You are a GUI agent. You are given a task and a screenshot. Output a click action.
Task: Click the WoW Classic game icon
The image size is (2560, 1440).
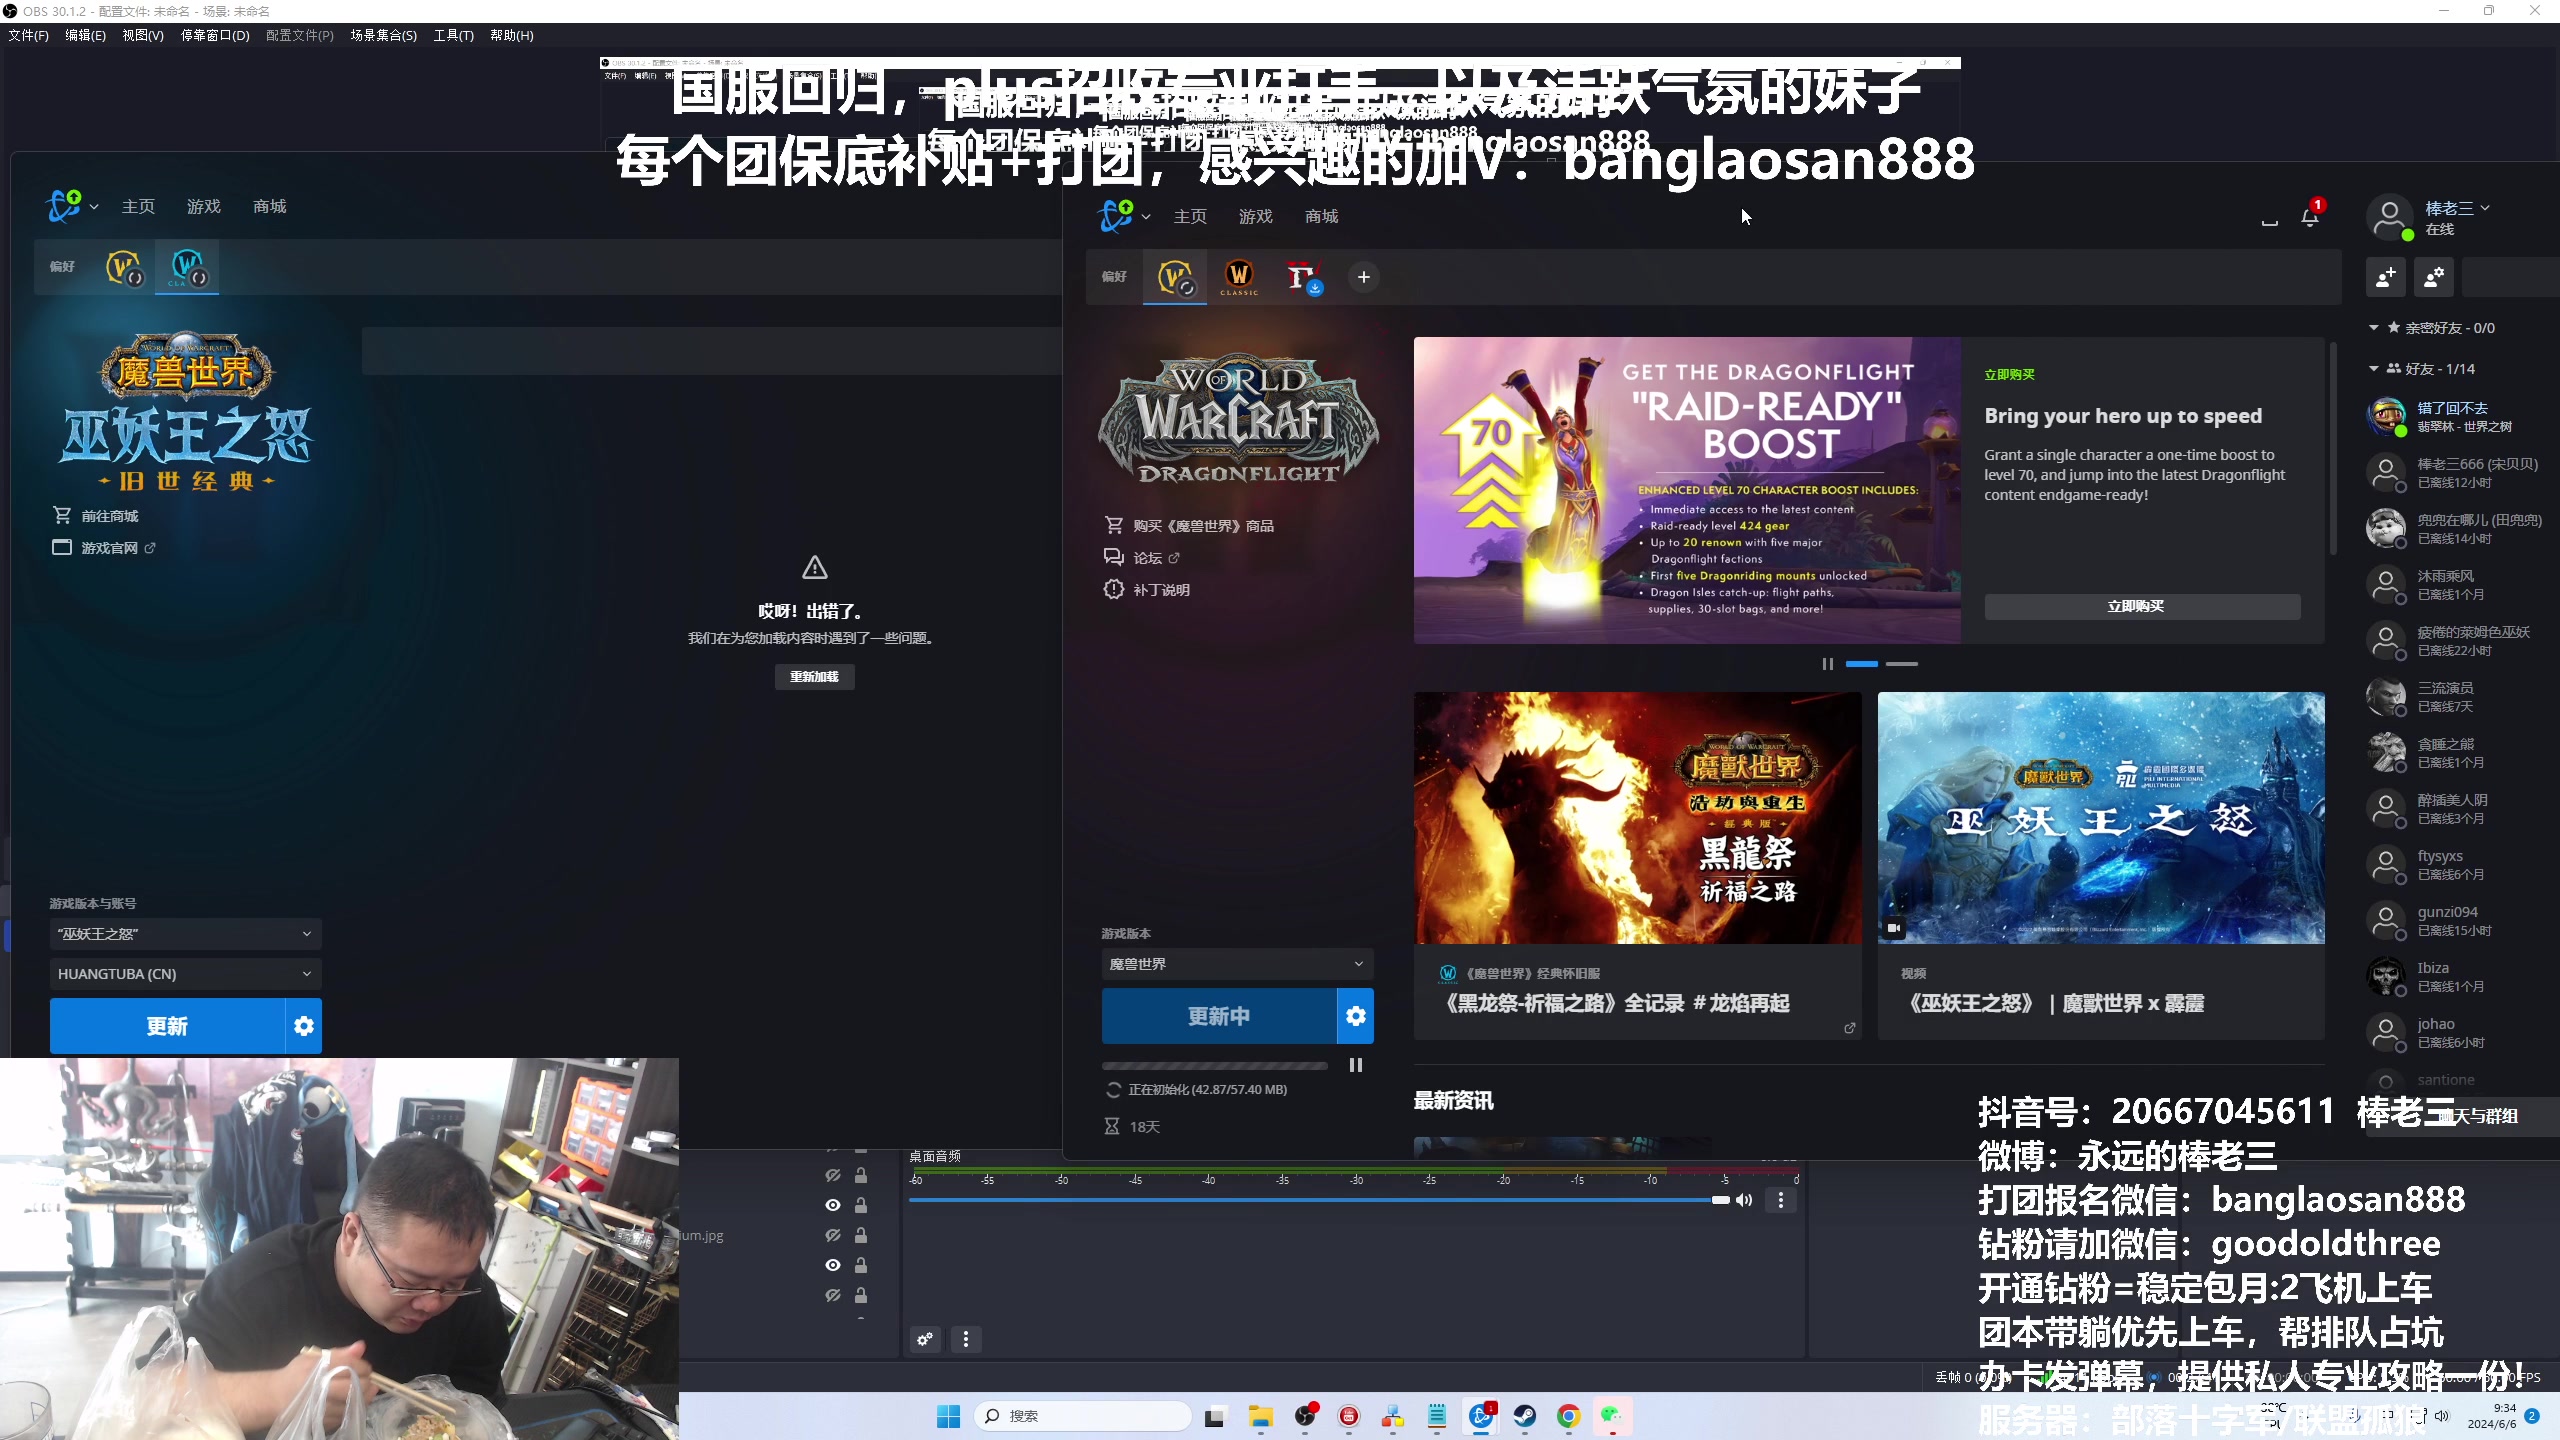click(1238, 276)
